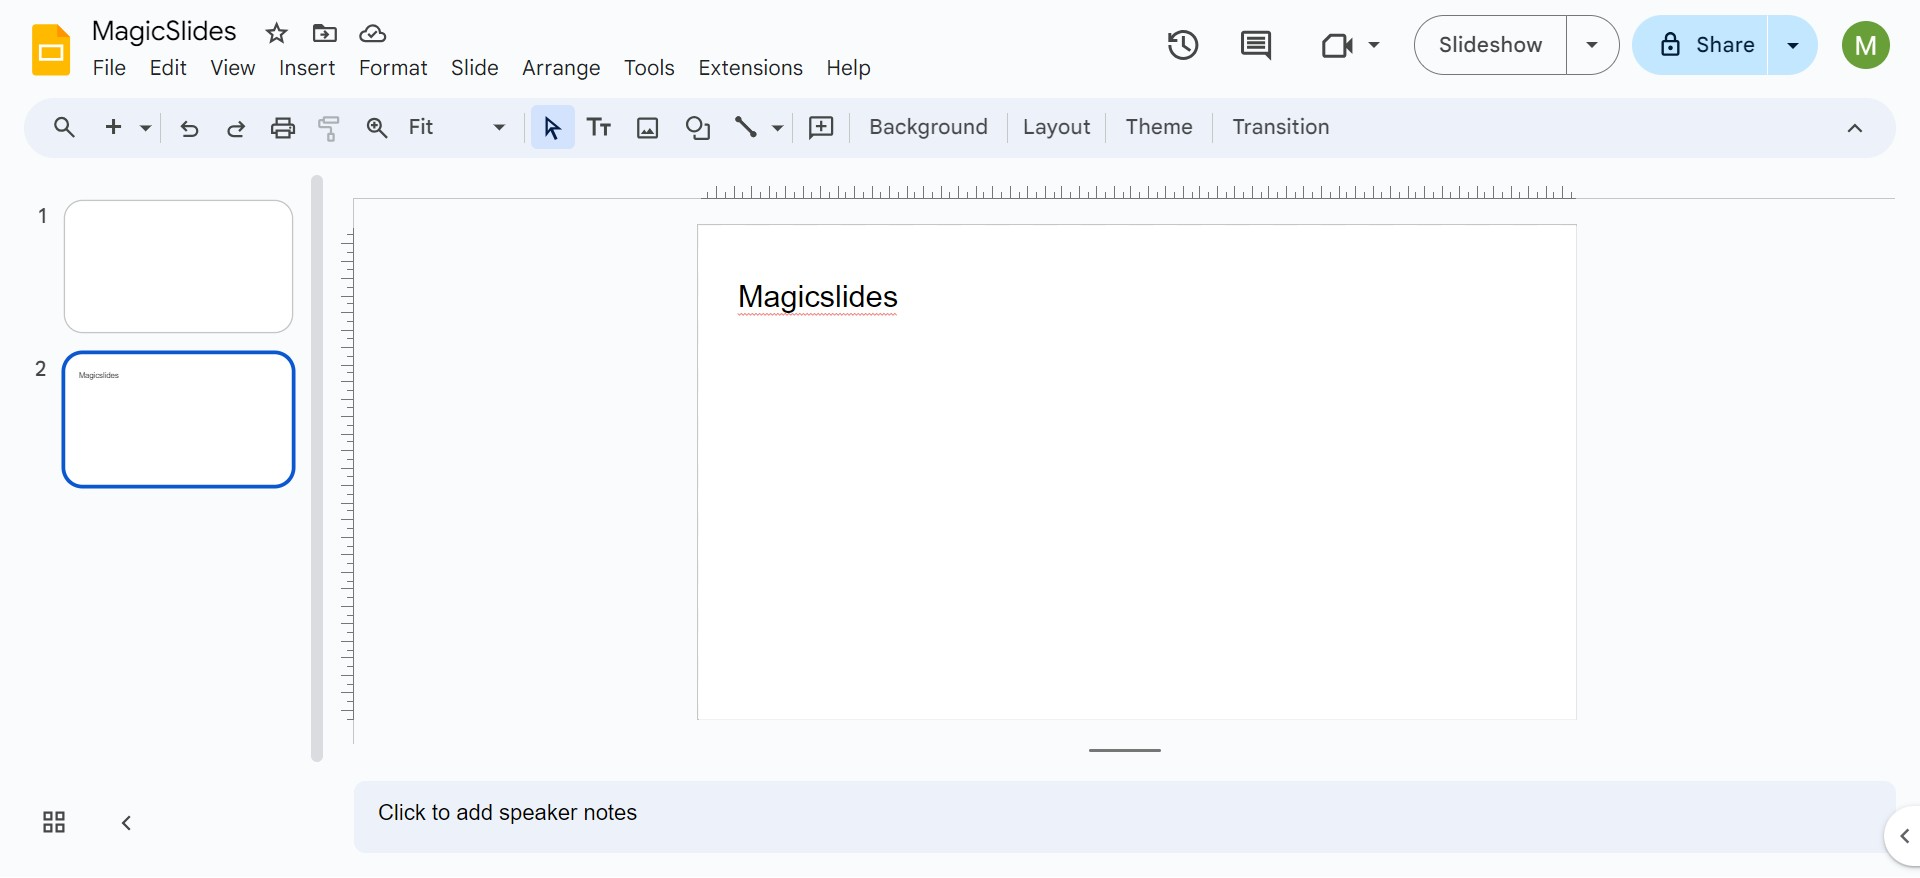This screenshot has width=1920, height=878.
Task: Expand the new slide layout arrow
Action: pyautogui.click(x=146, y=128)
